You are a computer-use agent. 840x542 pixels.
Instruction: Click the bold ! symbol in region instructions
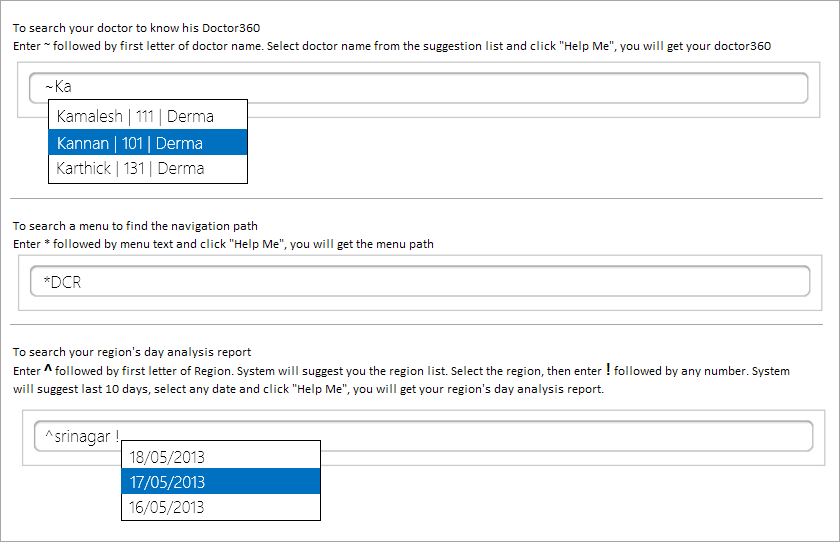click(608, 370)
